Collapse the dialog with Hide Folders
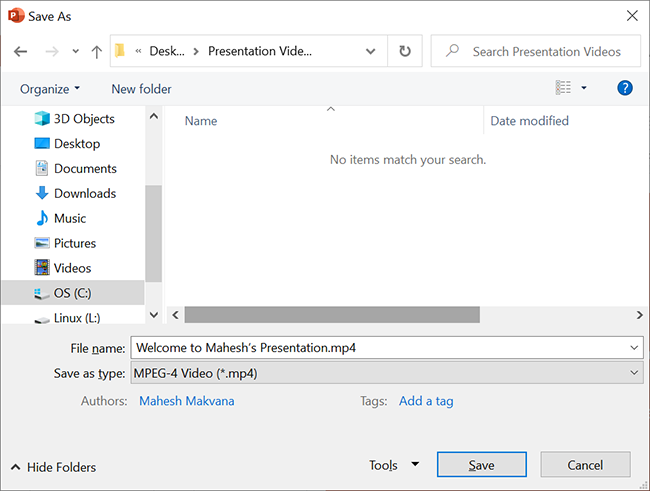Viewport: 650px width, 491px height. click(x=54, y=467)
